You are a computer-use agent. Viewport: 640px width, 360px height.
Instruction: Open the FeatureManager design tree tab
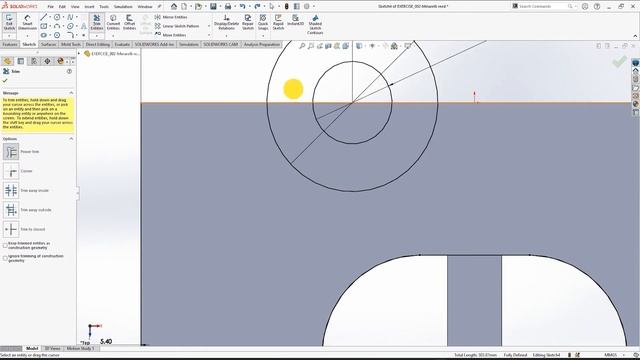click(7, 61)
